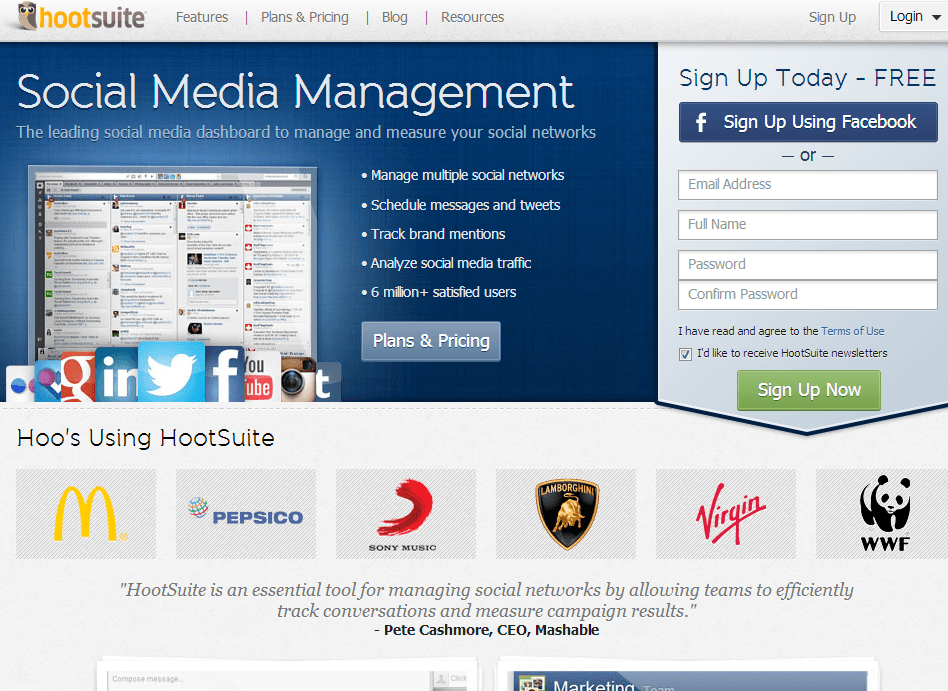
Task: Click the Twitter bird icon
Action: pos(171,372)
